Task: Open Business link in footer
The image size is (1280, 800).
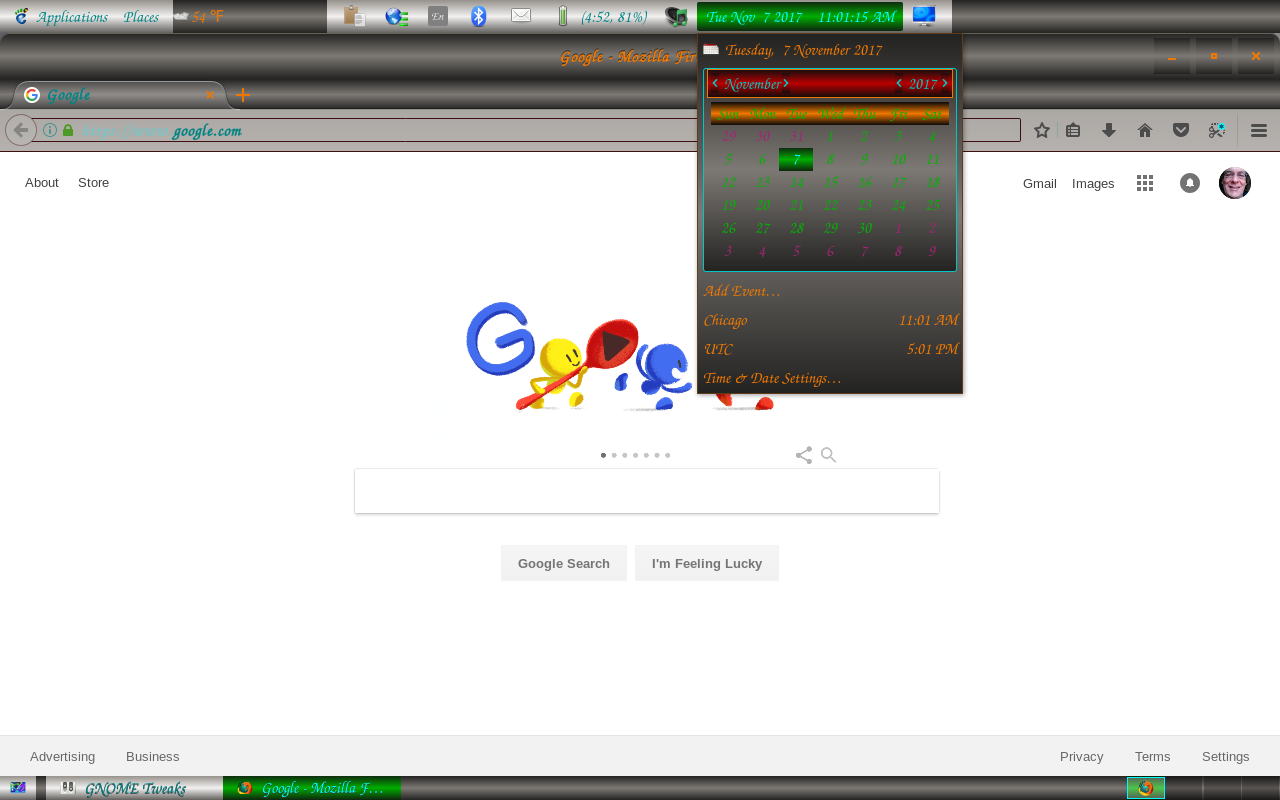Action: coord(153,756)
